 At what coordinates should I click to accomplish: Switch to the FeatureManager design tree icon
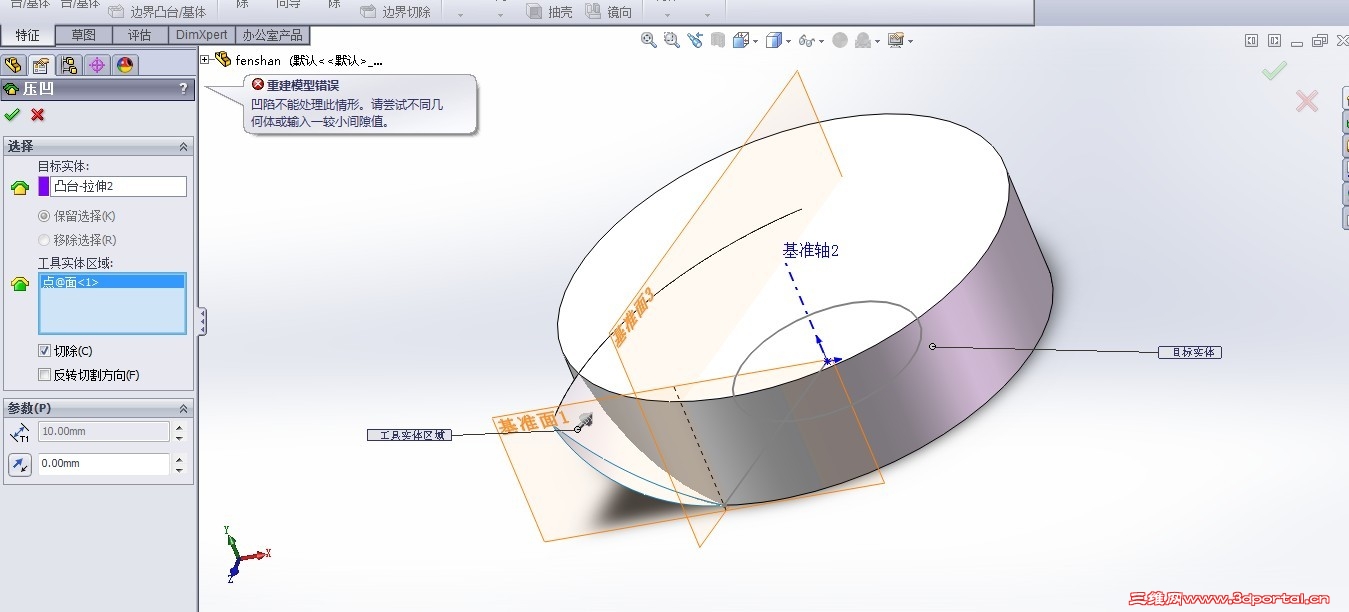coord(13,64)
